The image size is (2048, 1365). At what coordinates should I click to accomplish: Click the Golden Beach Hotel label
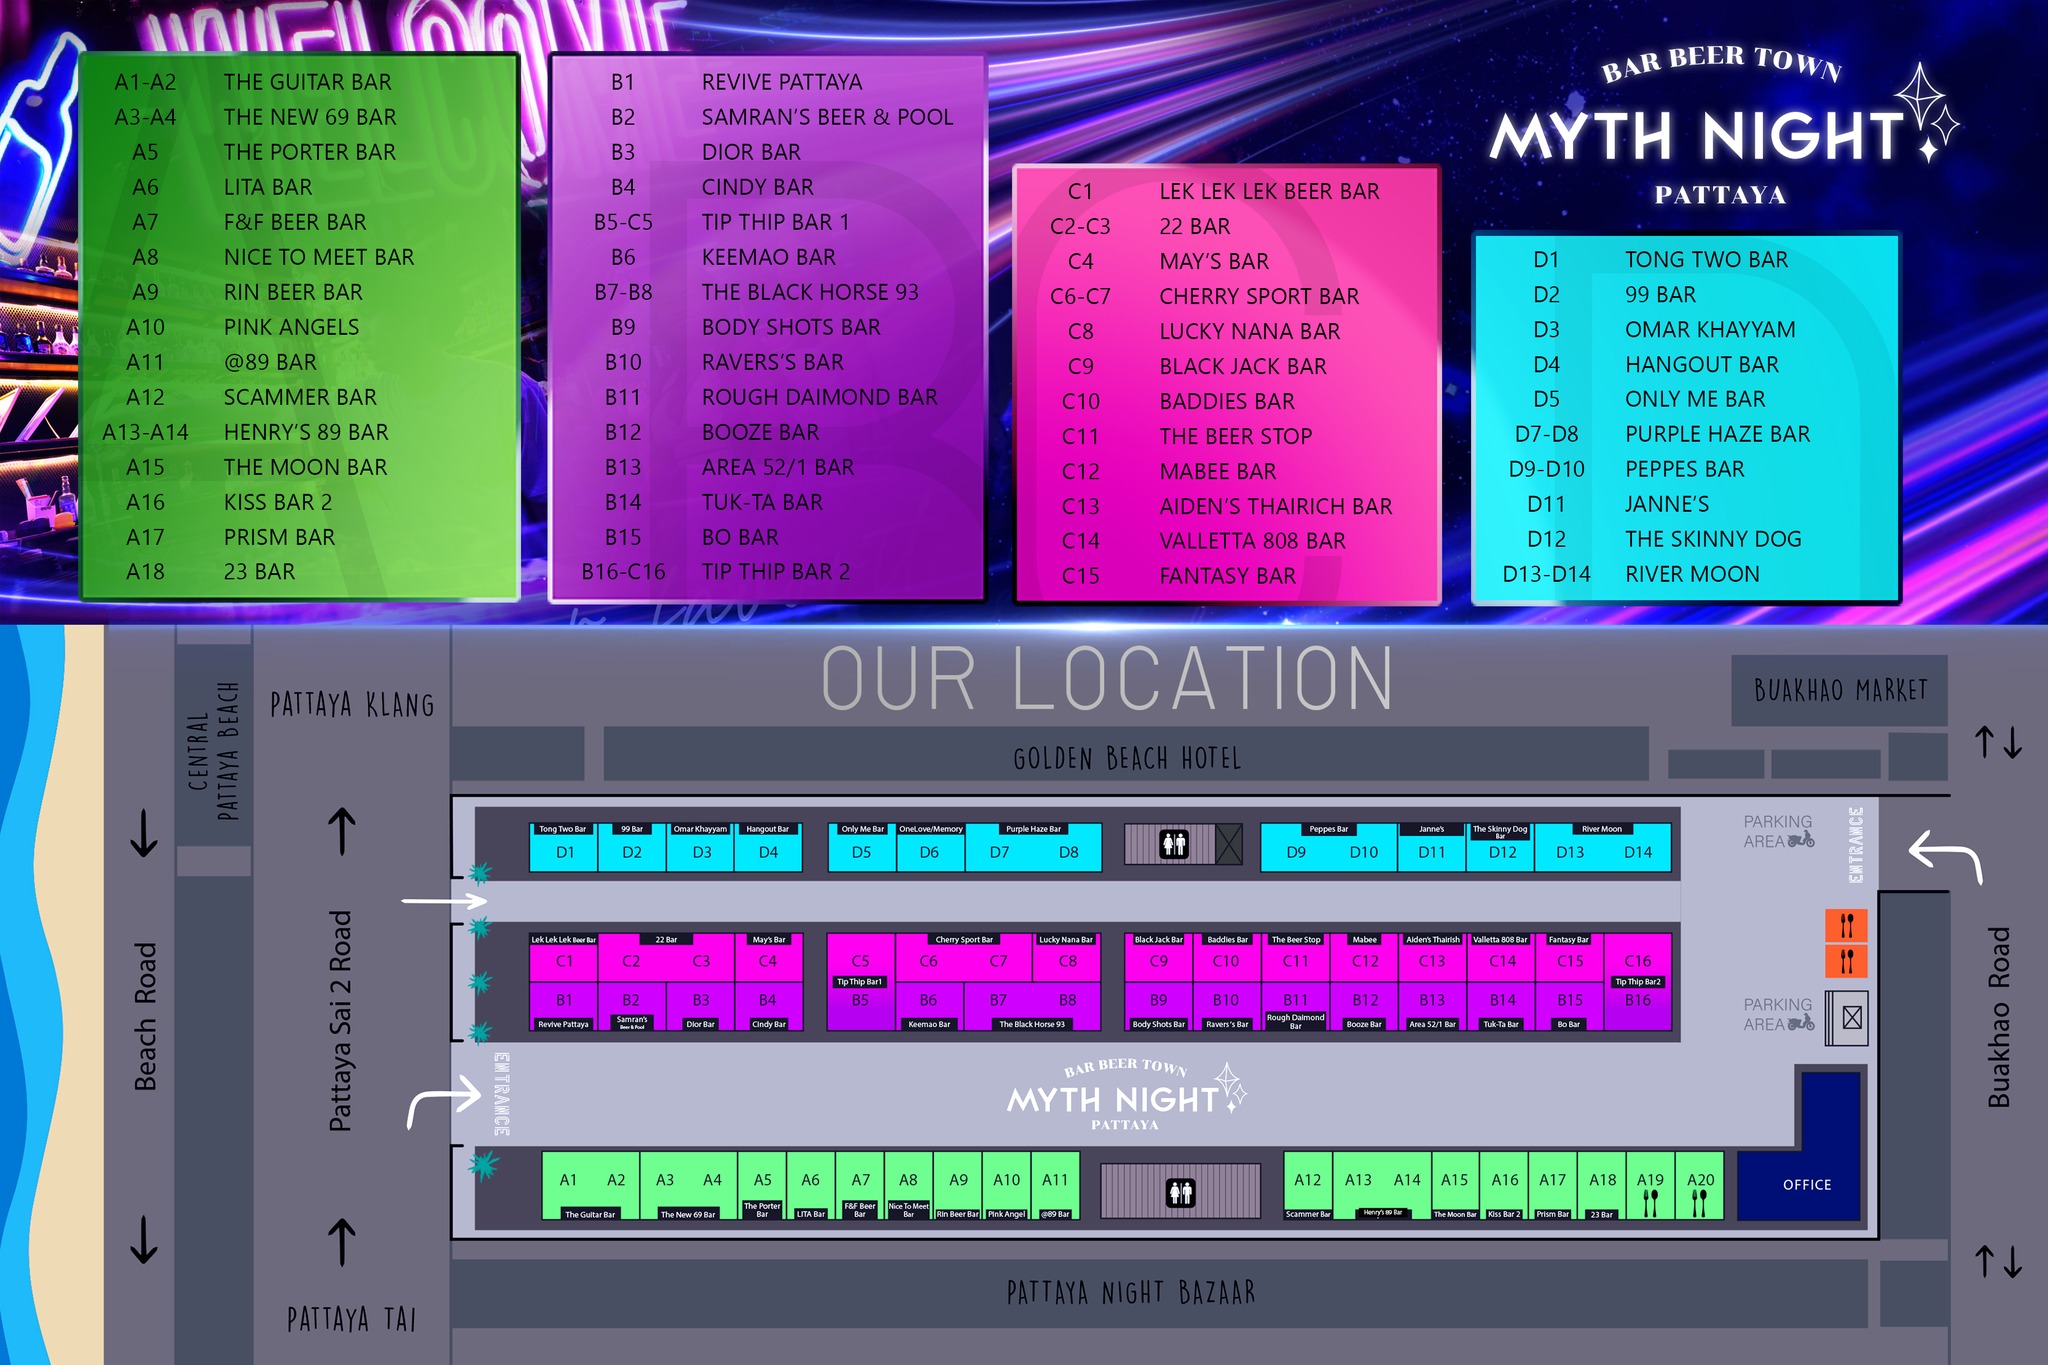click(1128, 758)
